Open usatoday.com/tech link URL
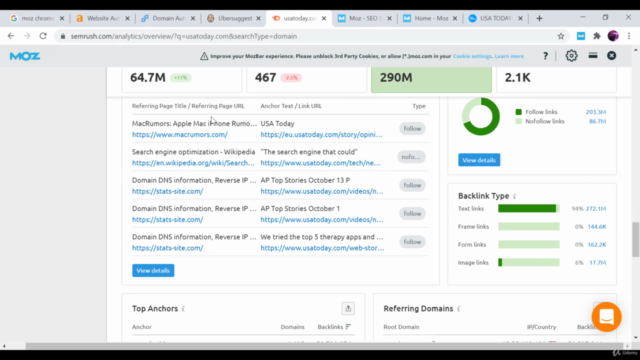 [x=320, y=163]
